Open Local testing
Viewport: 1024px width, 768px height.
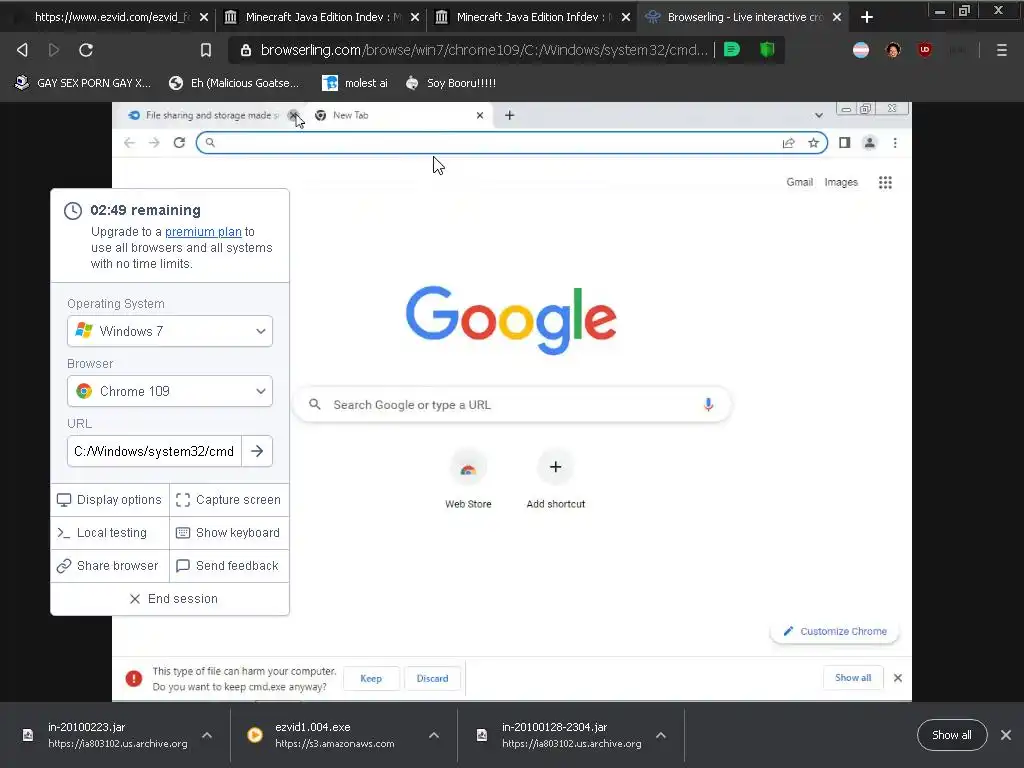click(x=110, y=533)
